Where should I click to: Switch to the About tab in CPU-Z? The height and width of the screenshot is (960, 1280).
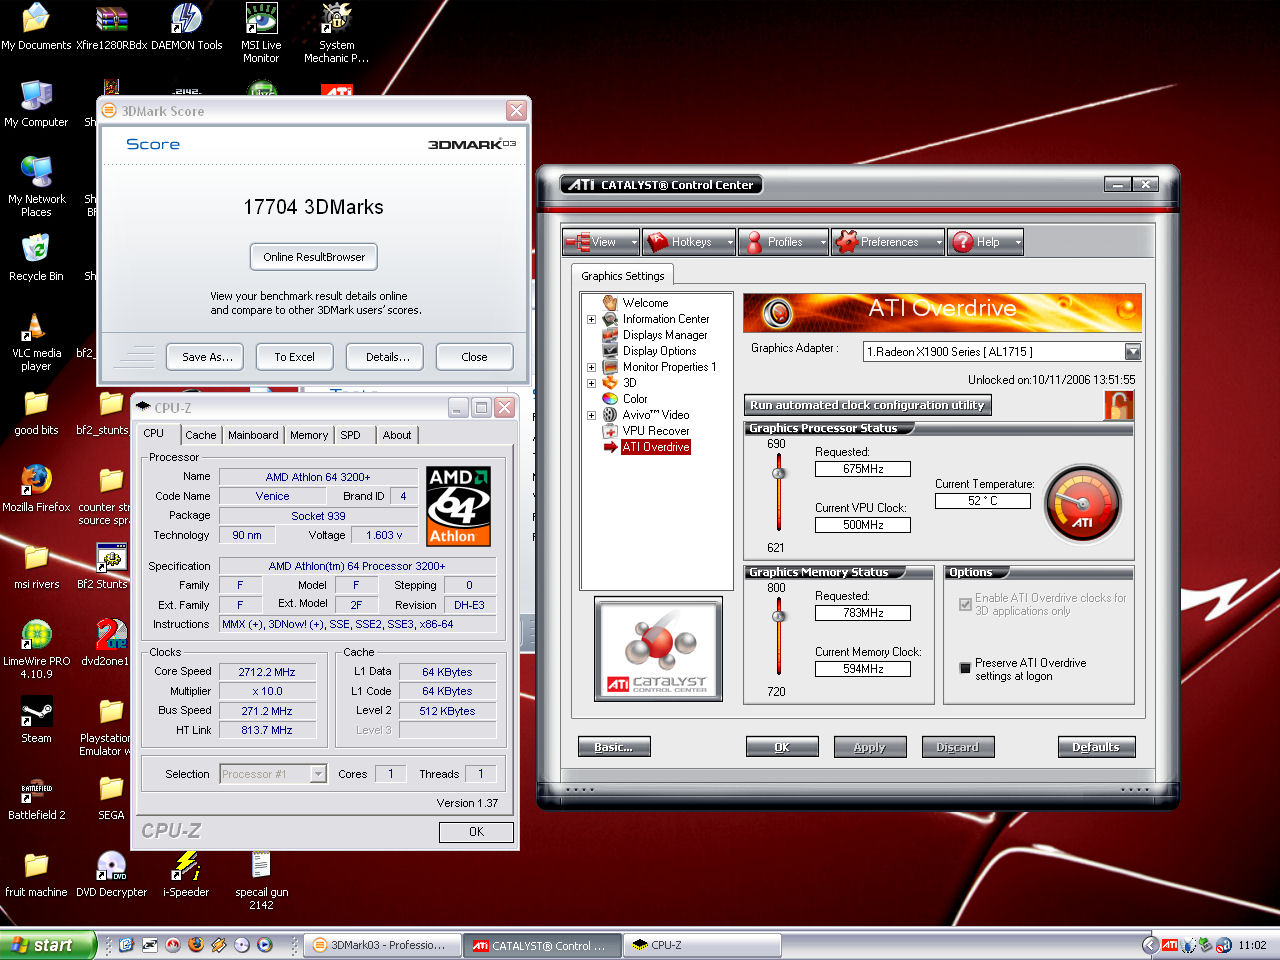397,435
